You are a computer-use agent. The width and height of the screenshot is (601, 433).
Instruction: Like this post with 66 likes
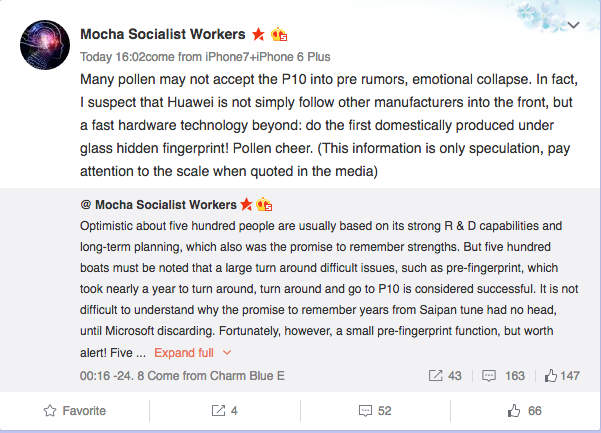tap(524, 410)
